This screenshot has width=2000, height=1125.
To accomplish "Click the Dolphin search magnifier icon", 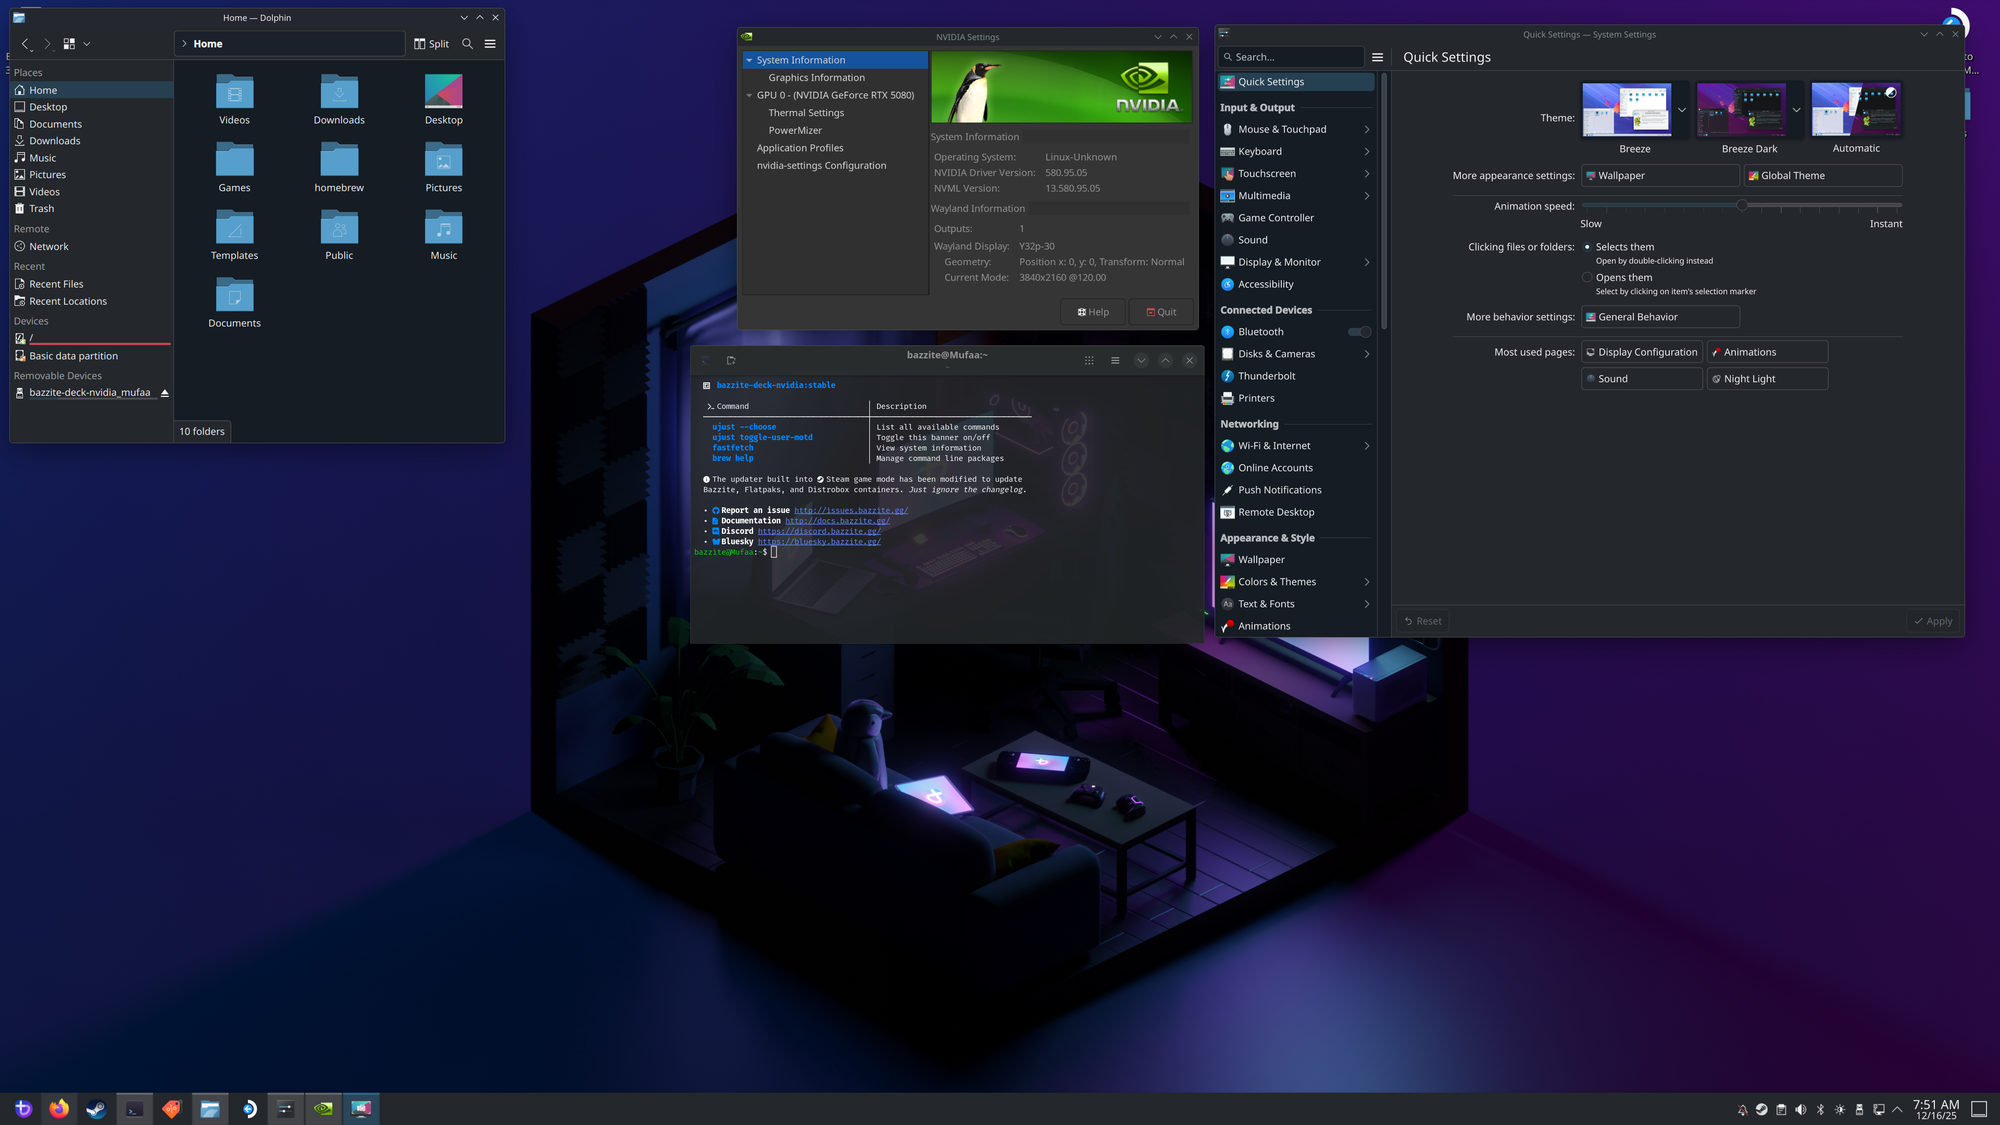I will click(467, 44).
